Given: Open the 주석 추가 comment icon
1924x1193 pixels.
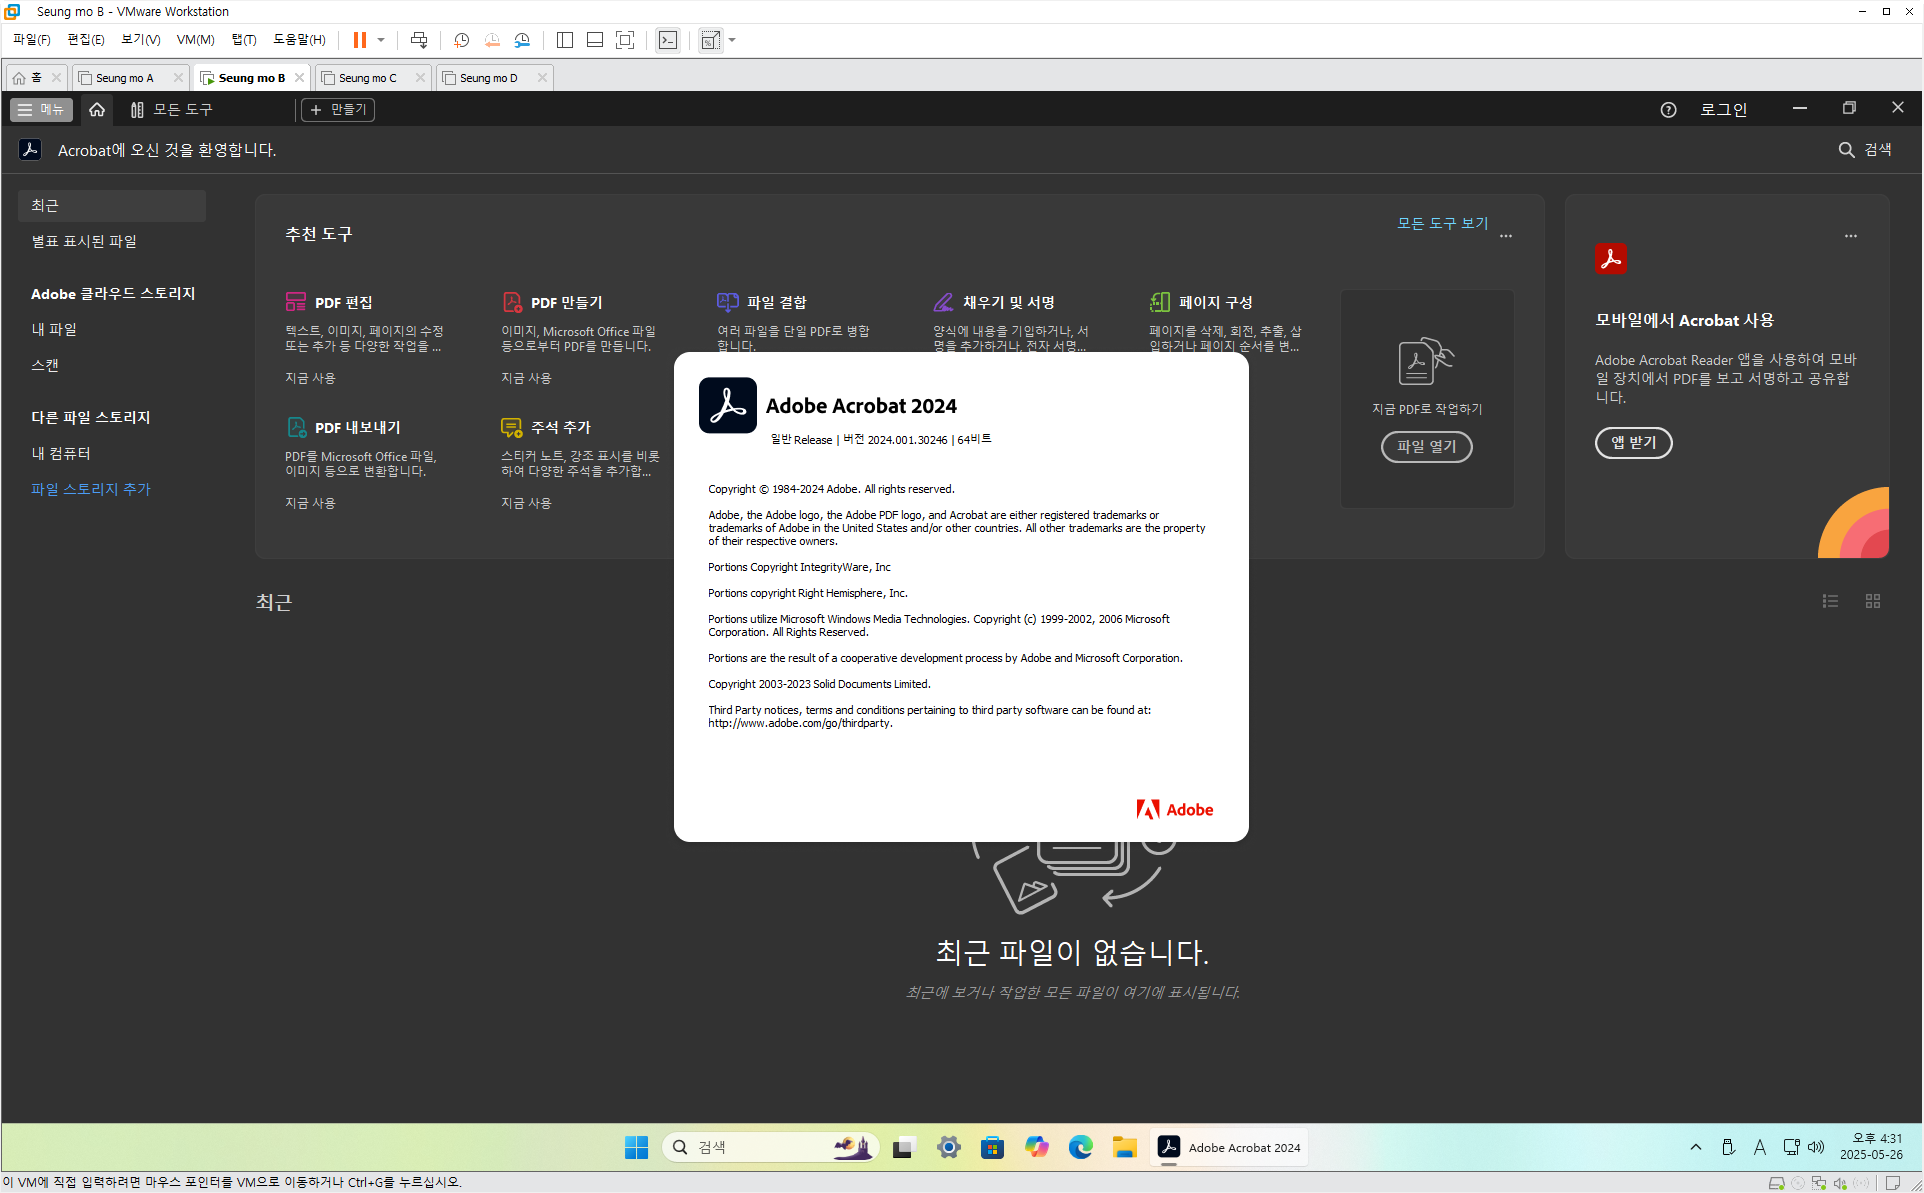Looking at the screenshot, I should click(511, 427).
